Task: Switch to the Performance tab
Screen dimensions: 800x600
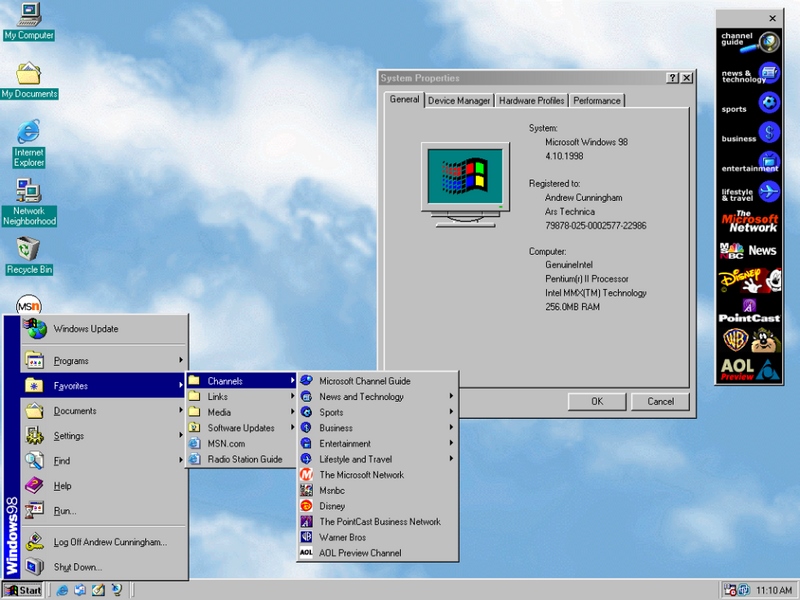Action: coord(598,100)
